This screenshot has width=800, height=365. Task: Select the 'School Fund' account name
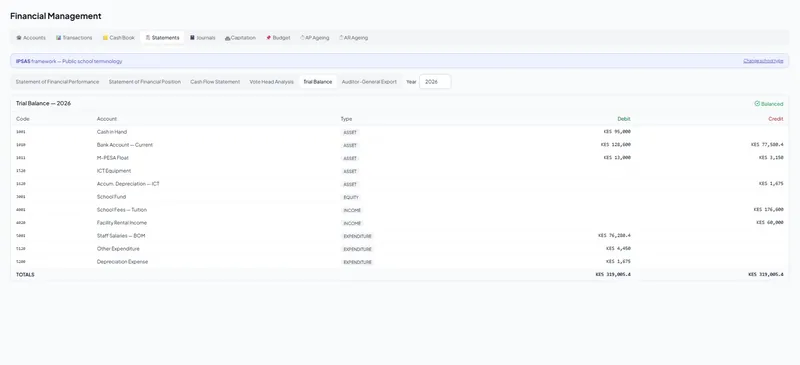point(111,197)
